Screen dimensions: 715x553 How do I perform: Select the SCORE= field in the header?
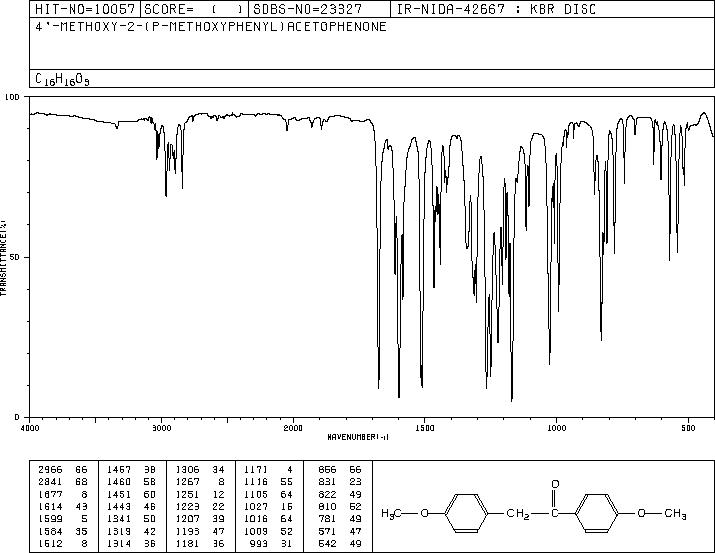click(x=194, y=9)
